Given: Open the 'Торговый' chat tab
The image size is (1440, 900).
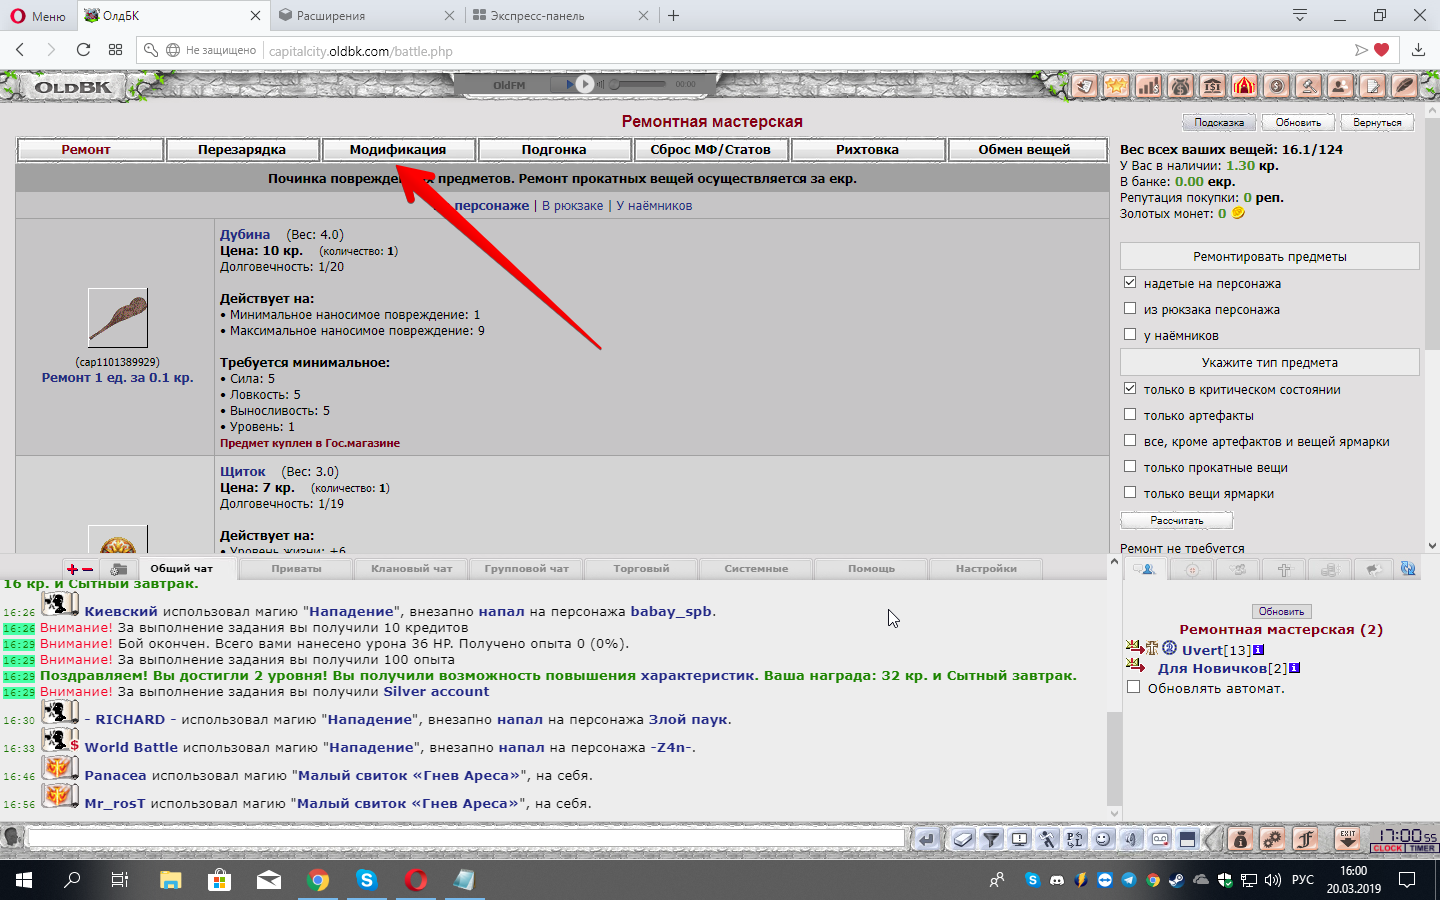Looking at the screenshot, I should 641,569.
